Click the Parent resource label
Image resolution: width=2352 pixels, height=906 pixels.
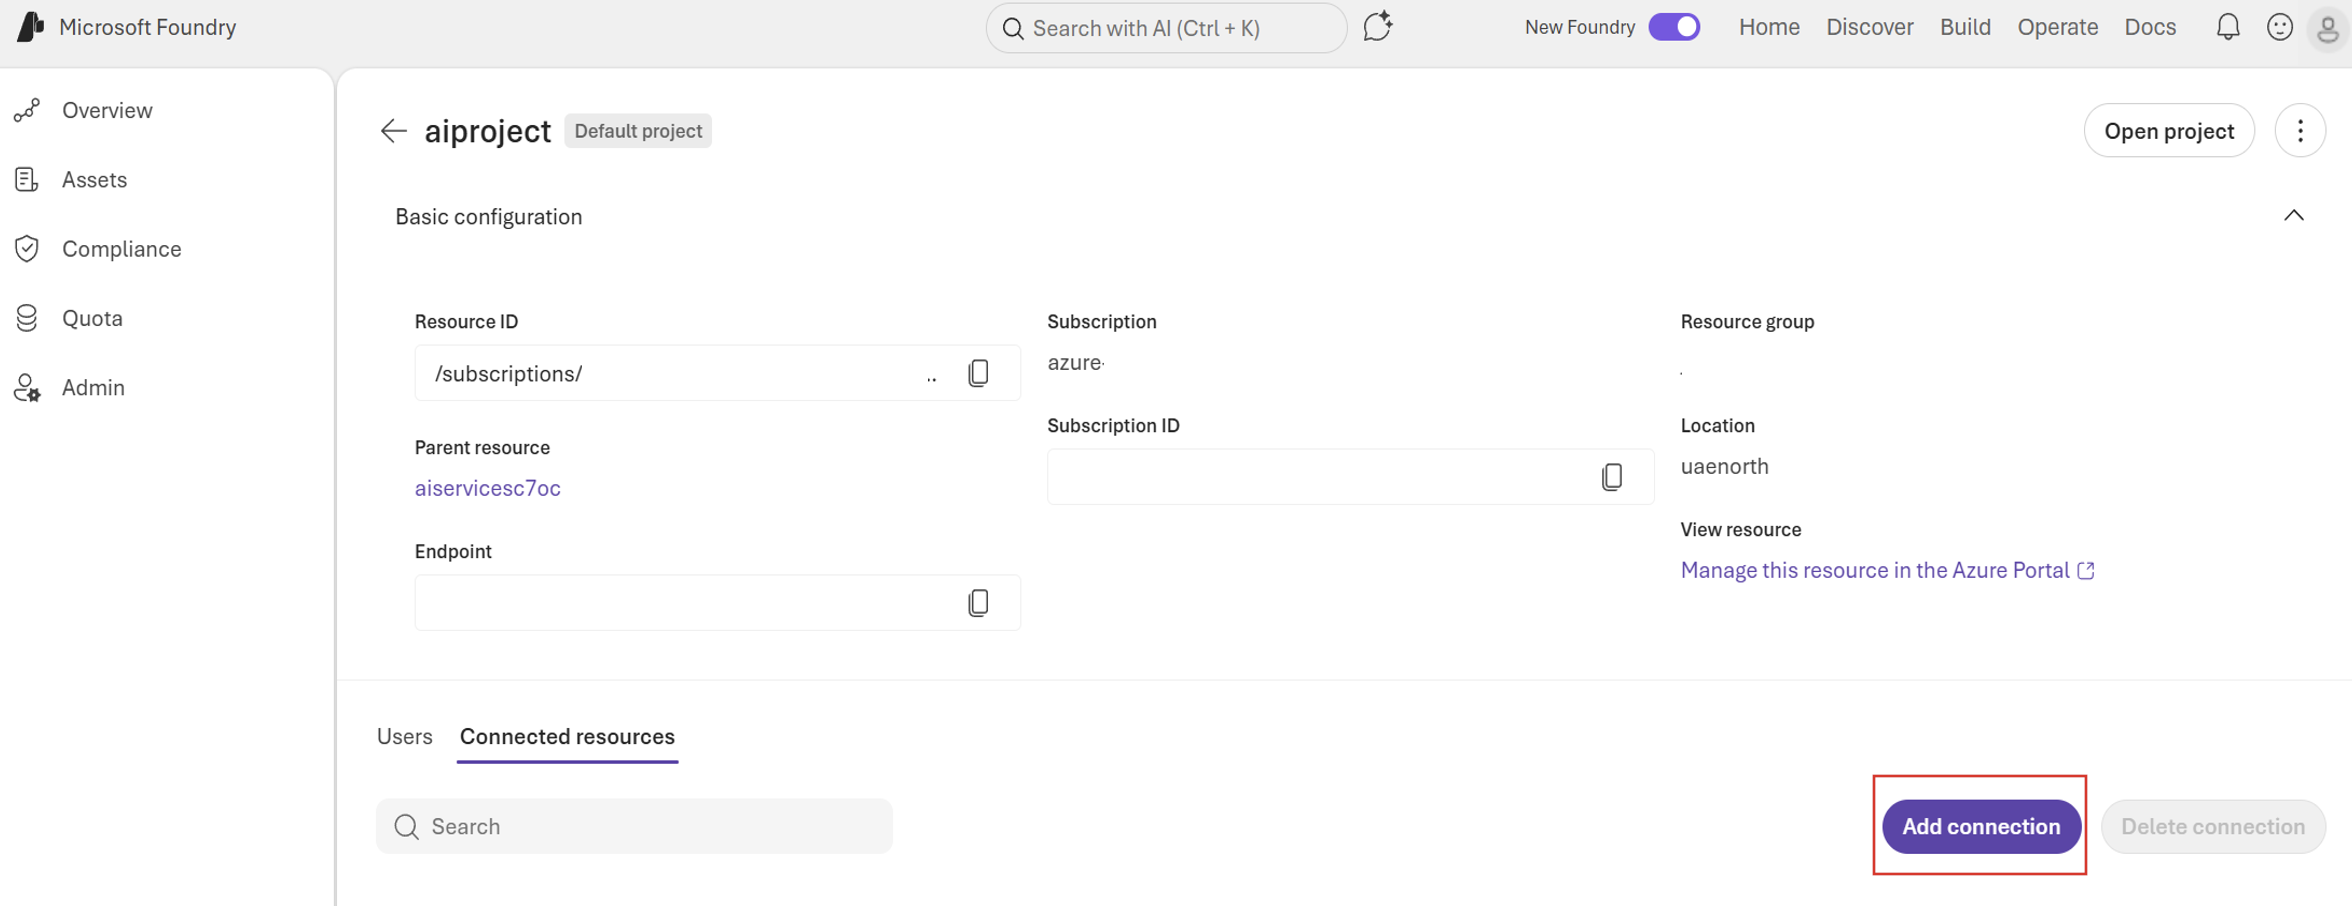click(x=482, y=448)
